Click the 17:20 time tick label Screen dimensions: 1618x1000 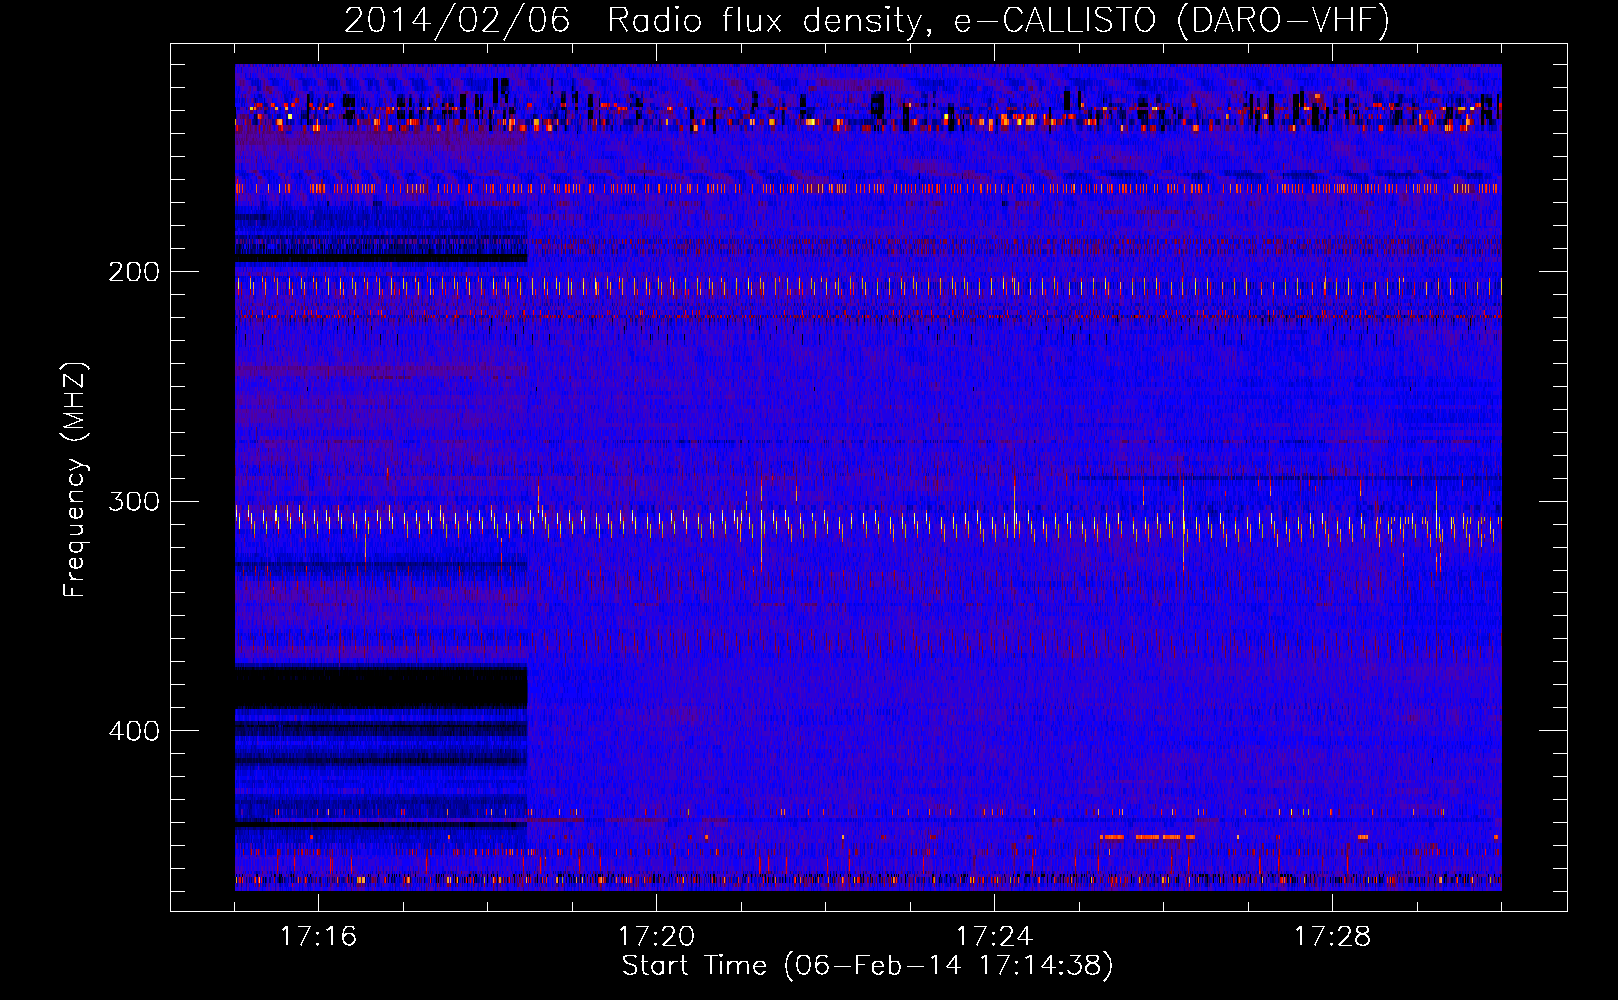click(656, 937)
